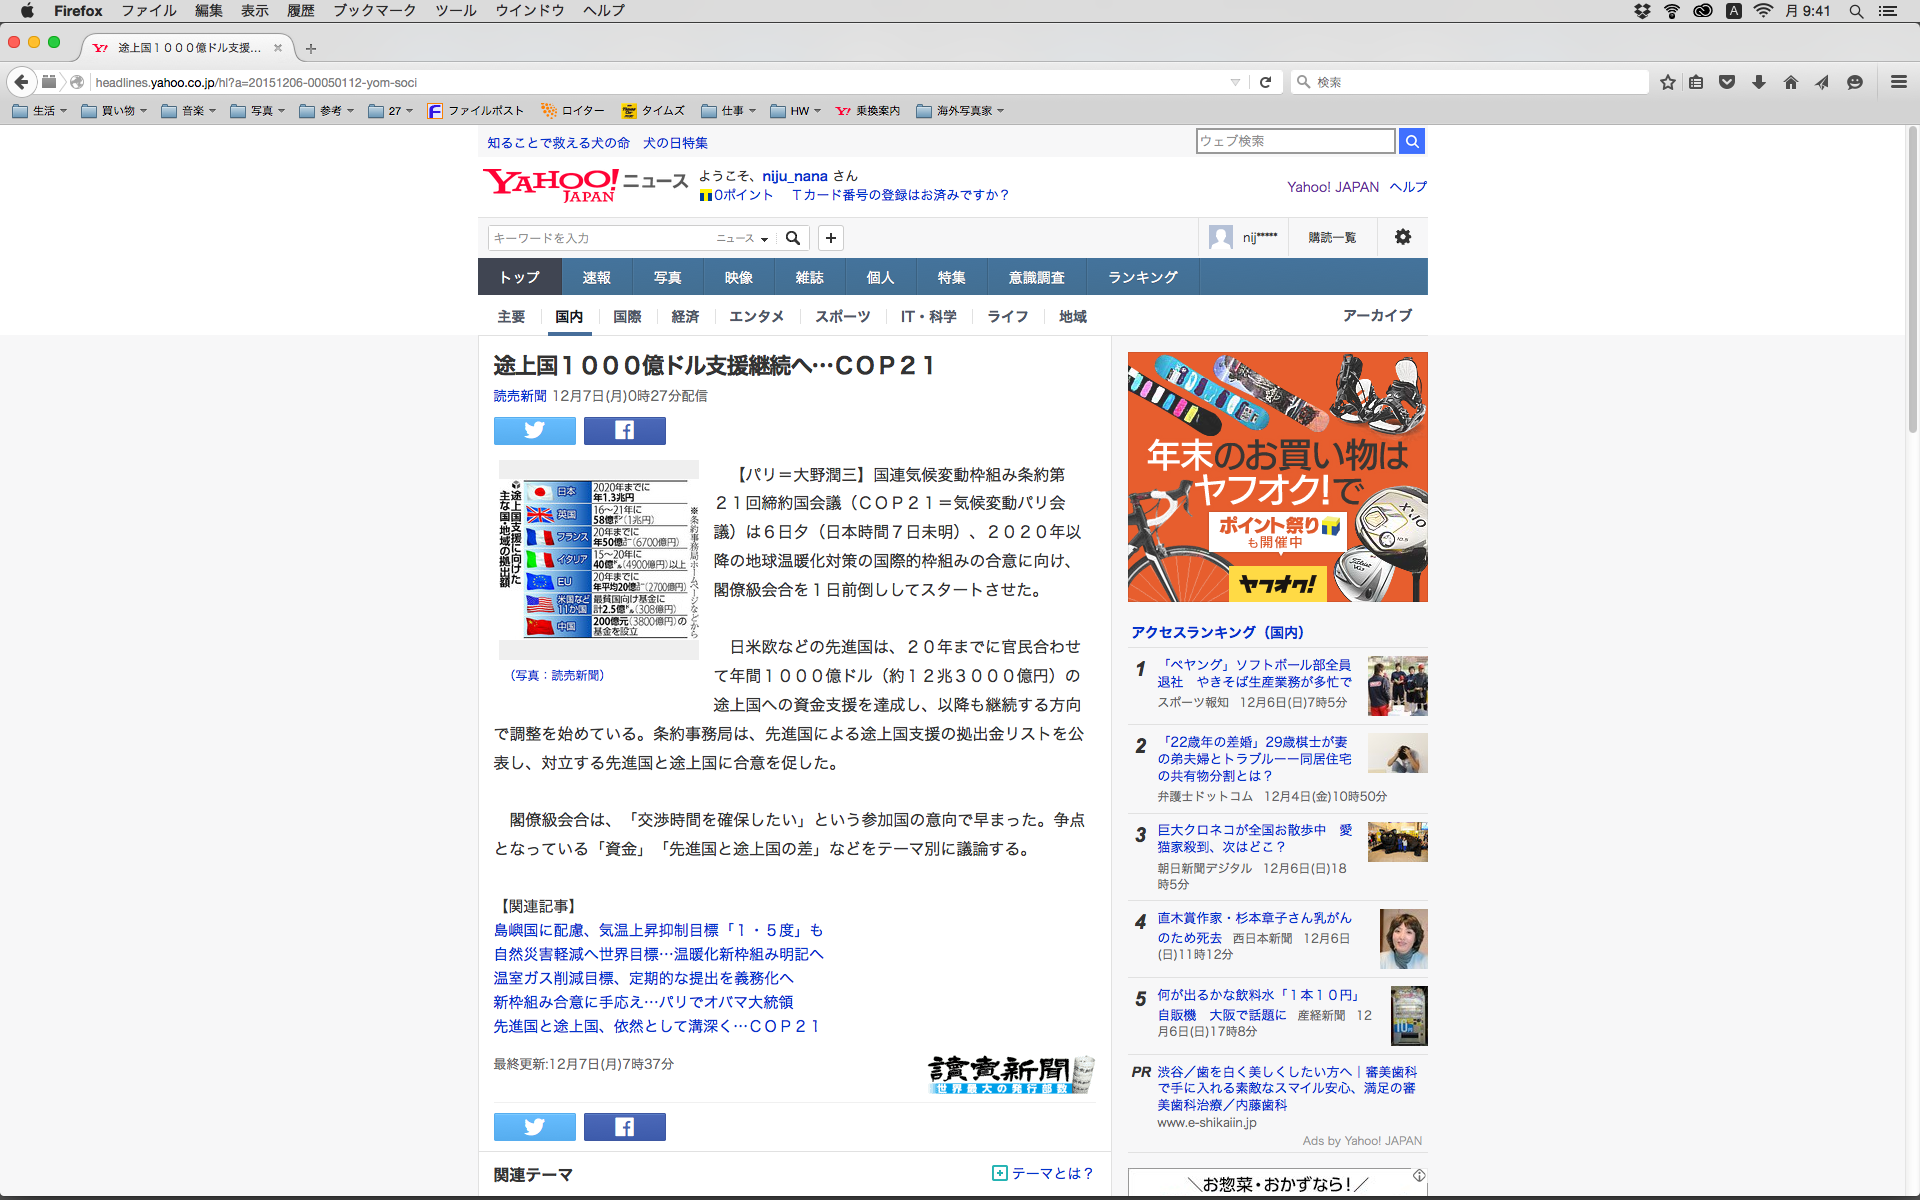
Task: Bookmark this page with the star icon
Action: coord(1667,82)
